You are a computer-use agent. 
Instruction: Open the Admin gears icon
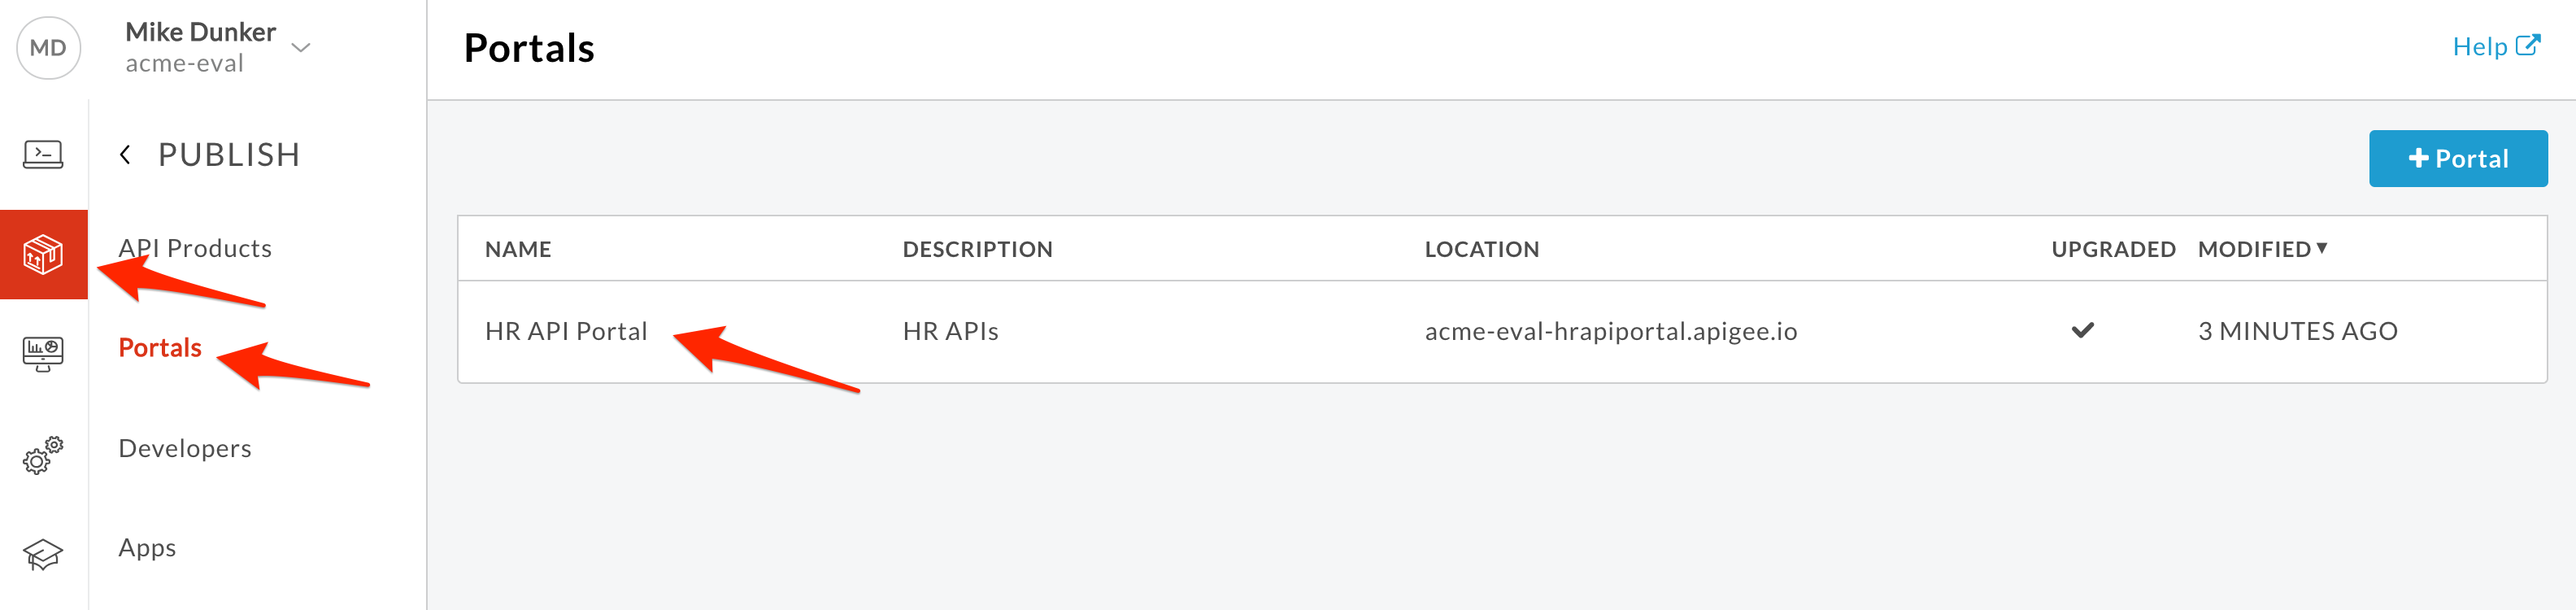coord(43,454)
